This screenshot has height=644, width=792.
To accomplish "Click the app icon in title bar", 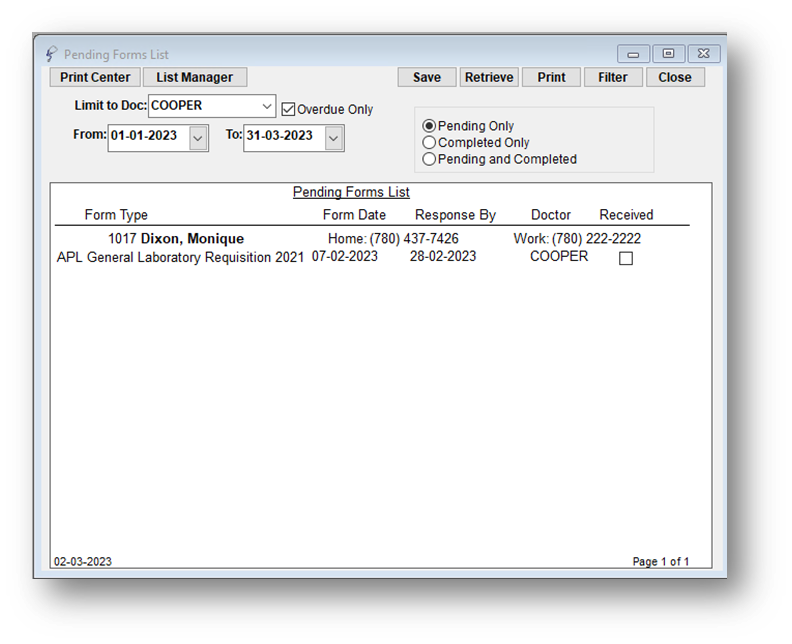I will (51, 54).
